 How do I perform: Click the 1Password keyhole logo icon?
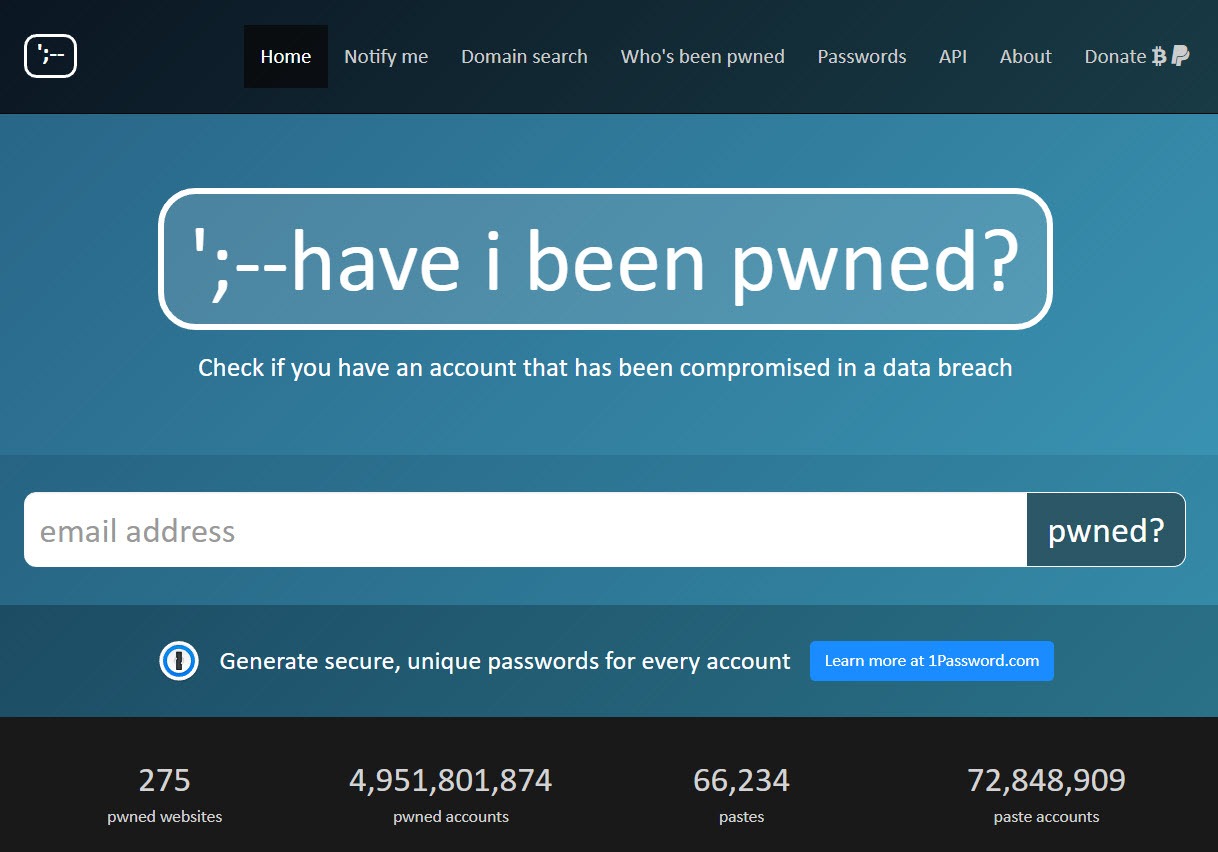click(x=179, y=661)
